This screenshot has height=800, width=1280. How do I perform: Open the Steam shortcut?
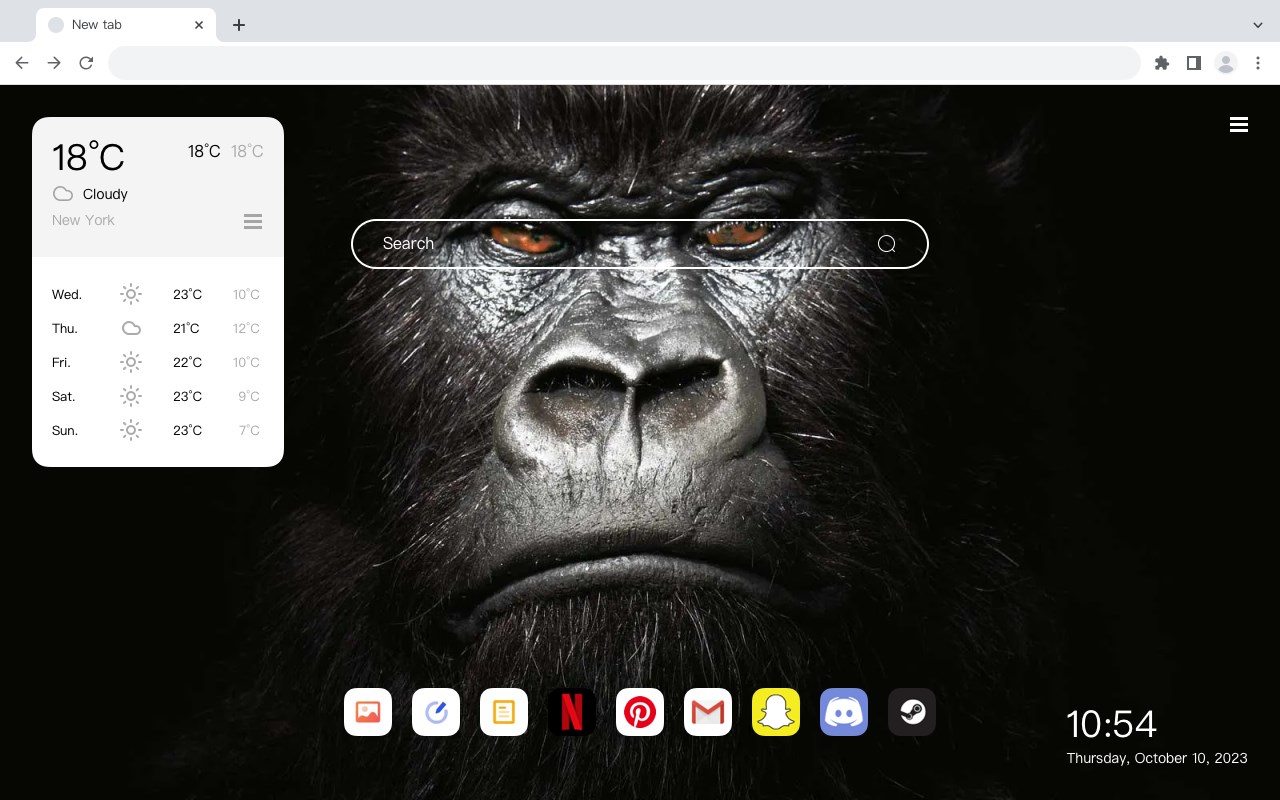912,712
